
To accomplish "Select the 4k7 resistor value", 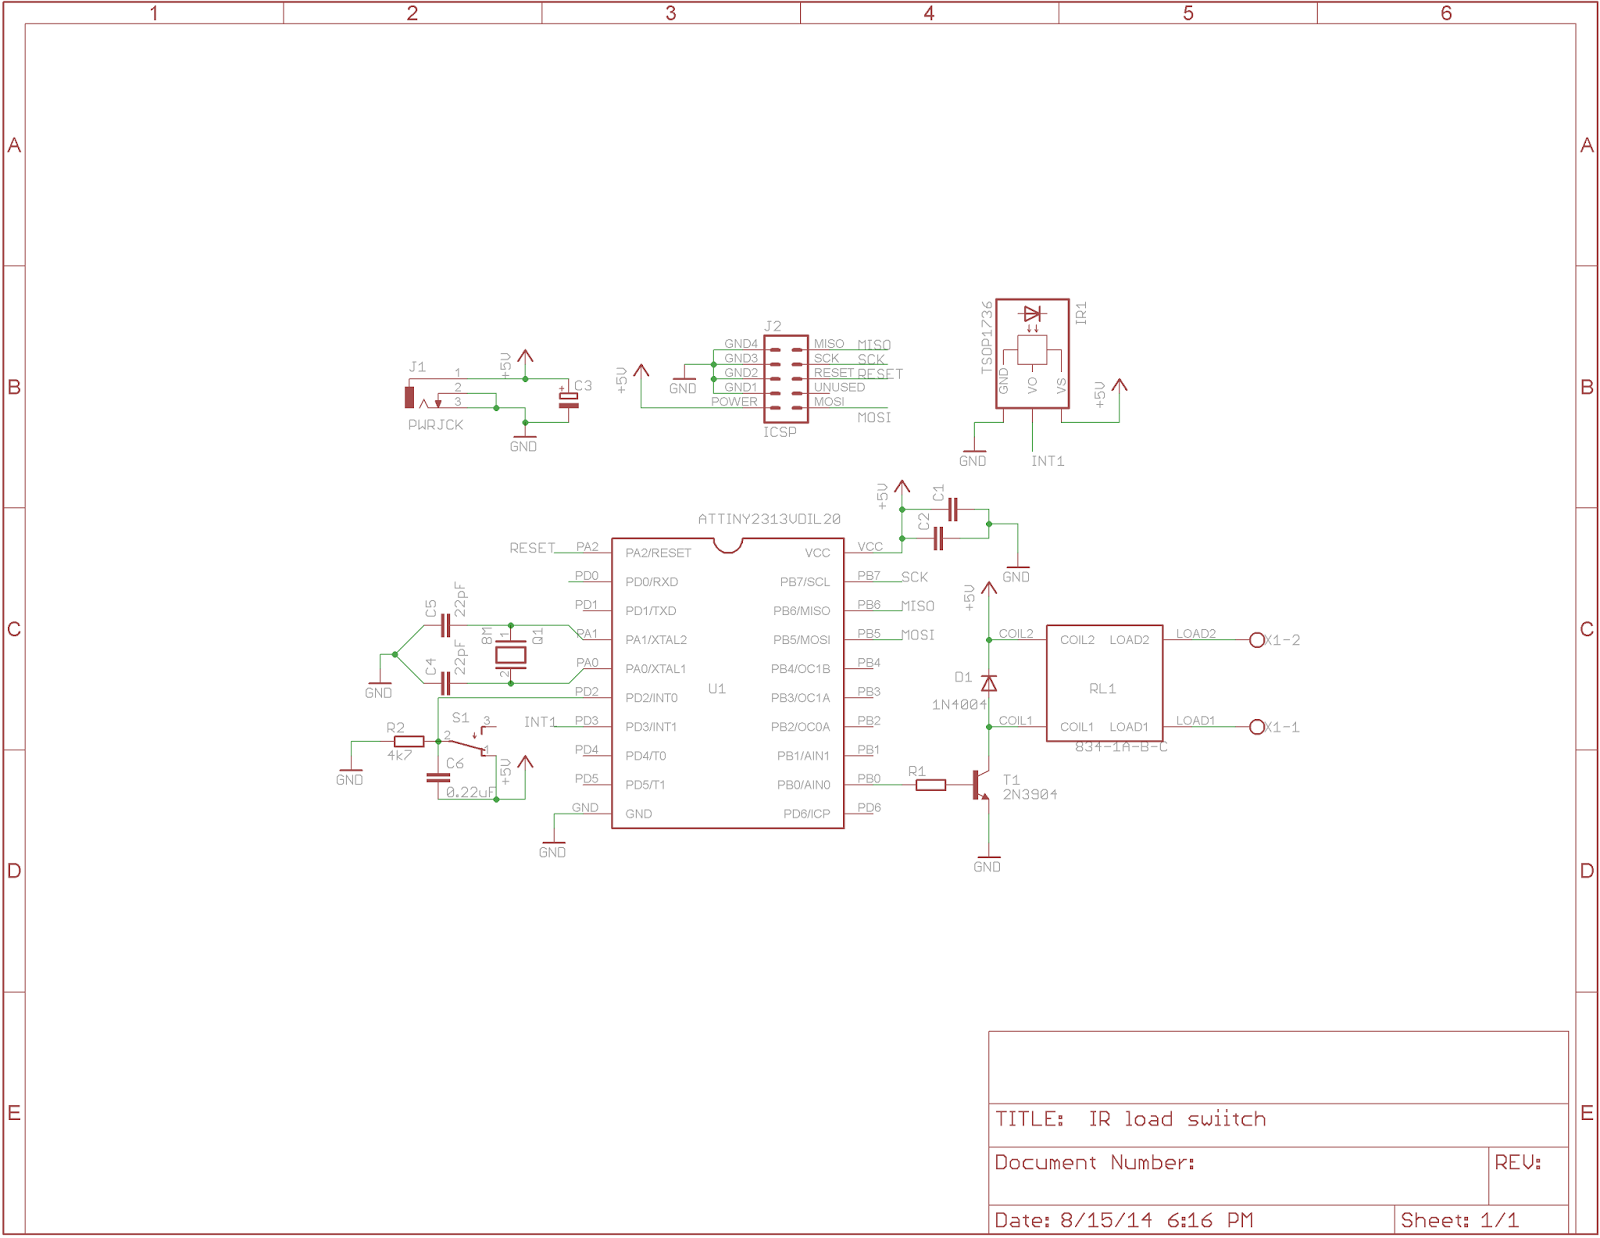I will (x=400, y=756).
